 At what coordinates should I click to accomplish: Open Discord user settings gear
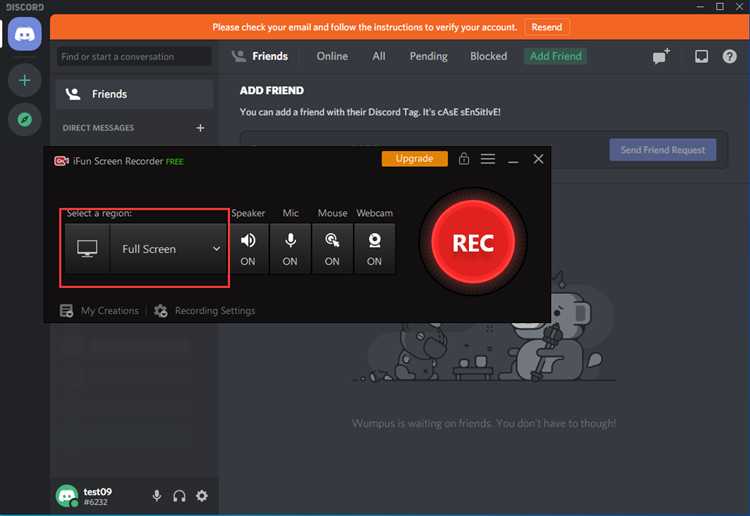tap(202, 495)
